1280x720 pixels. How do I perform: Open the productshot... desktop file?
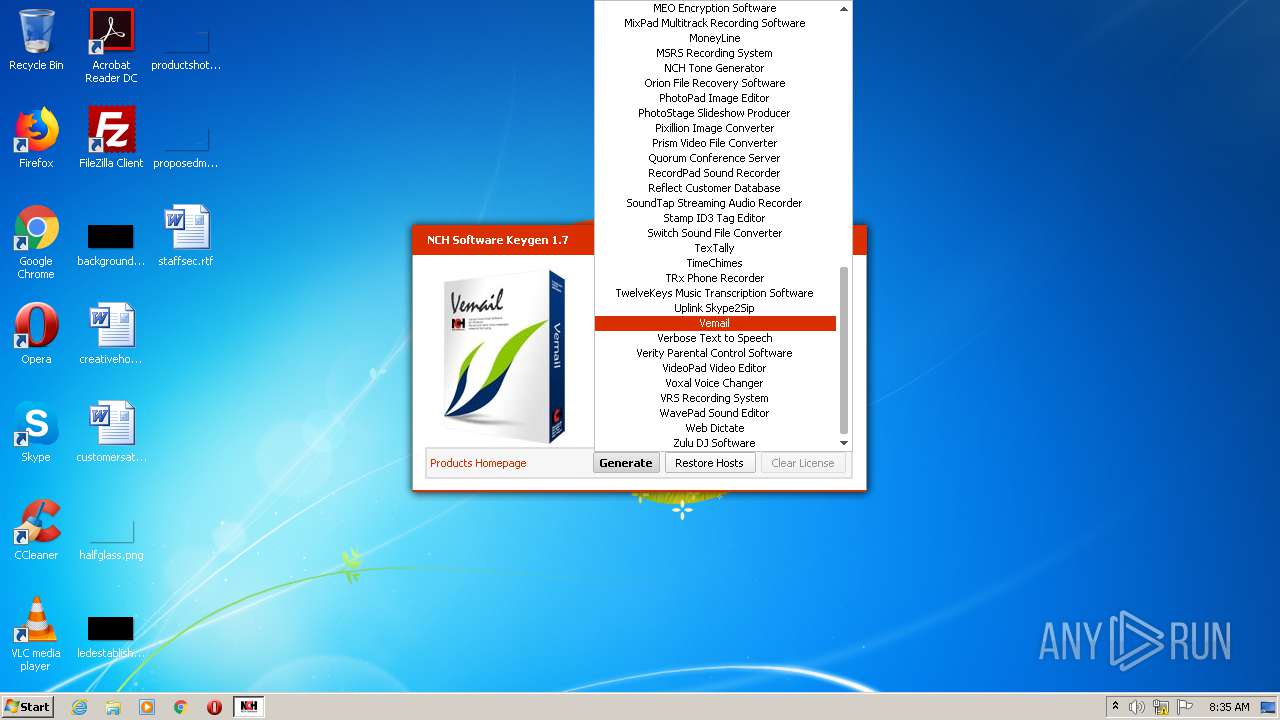(x=186, y=50)
